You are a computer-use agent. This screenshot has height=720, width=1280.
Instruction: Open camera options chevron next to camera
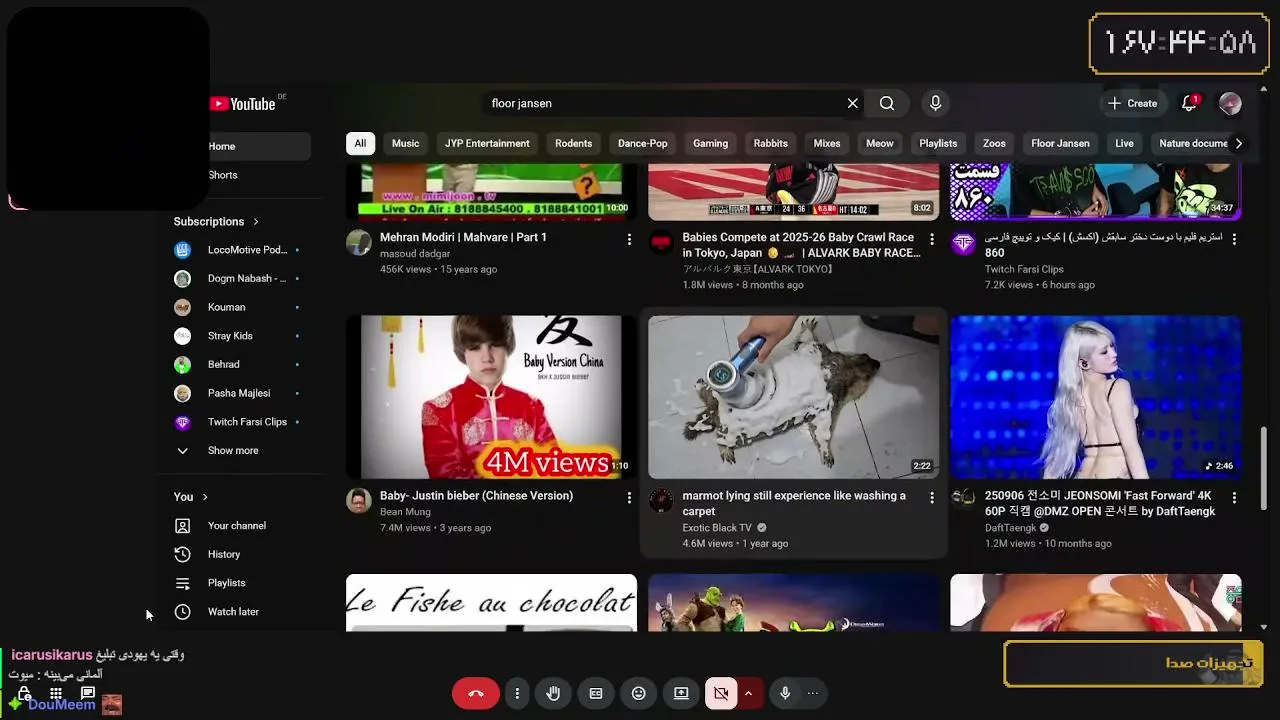pos(749,693)
